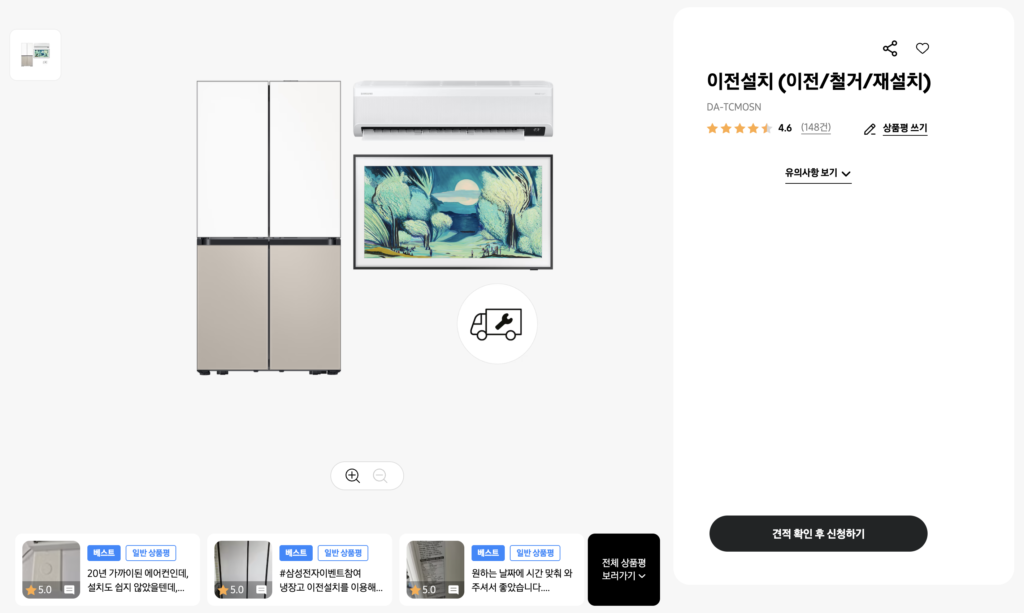Viewport: 1024px width, 613px height.
Task: Click the chevron next to 유의사항 보기
Action: coord(846,174)
